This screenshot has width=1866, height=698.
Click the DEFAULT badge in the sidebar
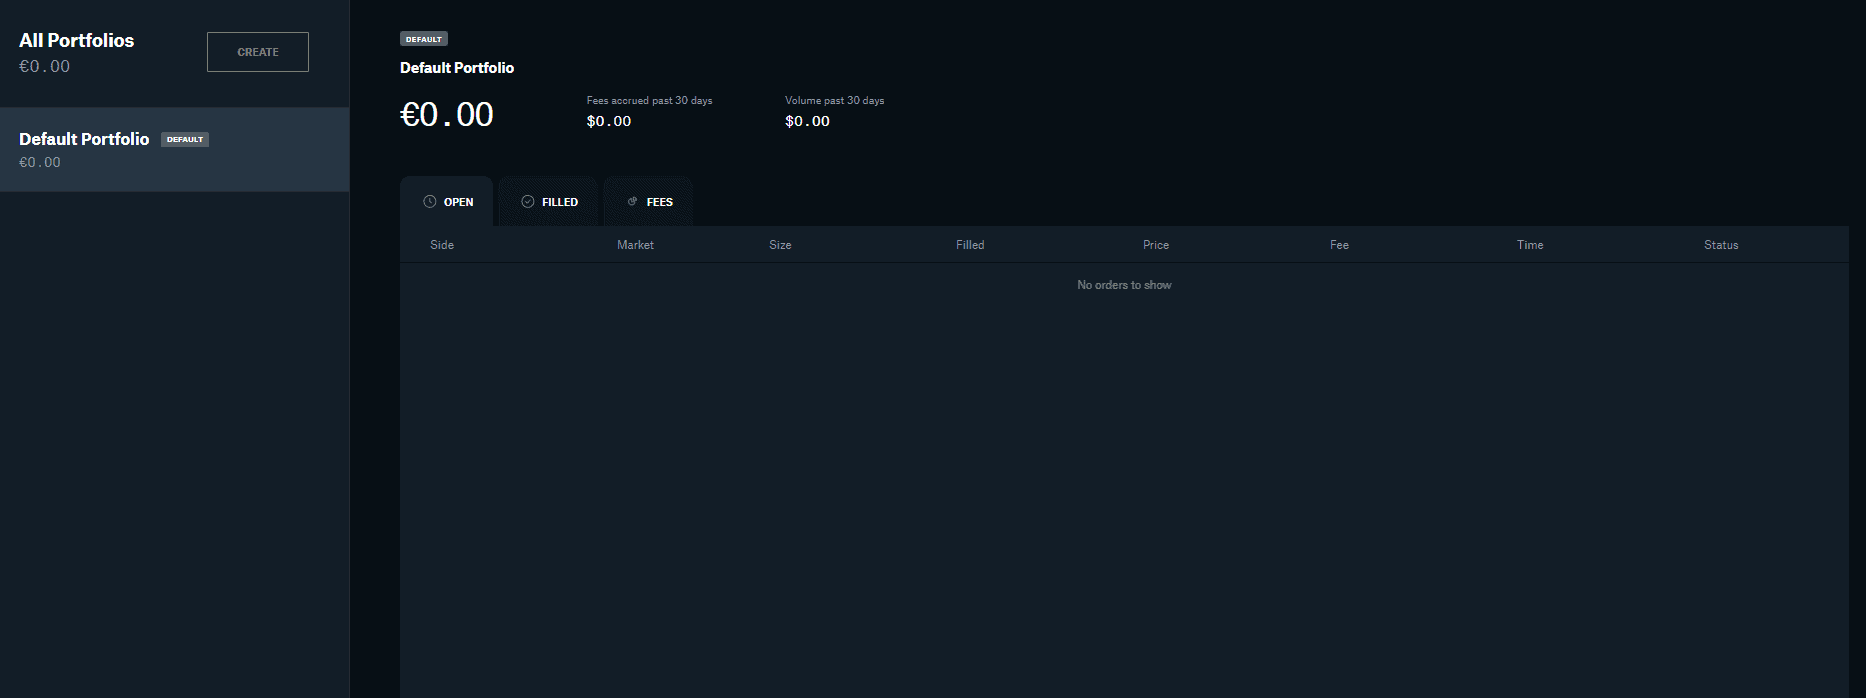click(x=185, y=140)
